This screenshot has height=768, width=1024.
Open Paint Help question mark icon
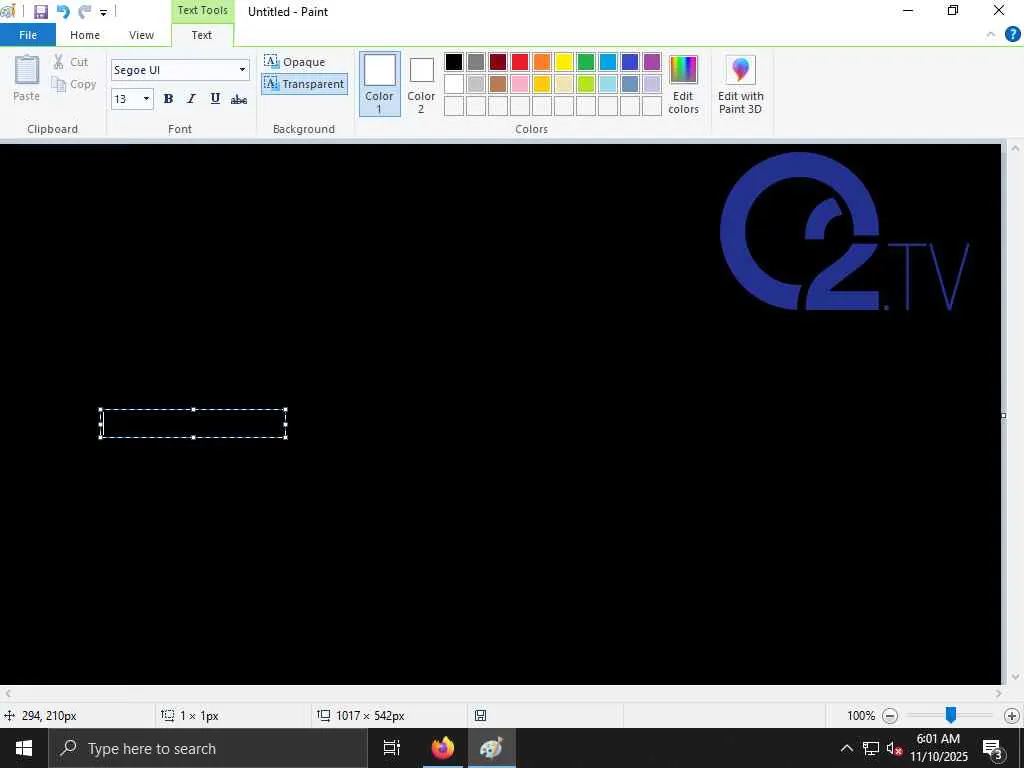click(x=1012, y=35)
